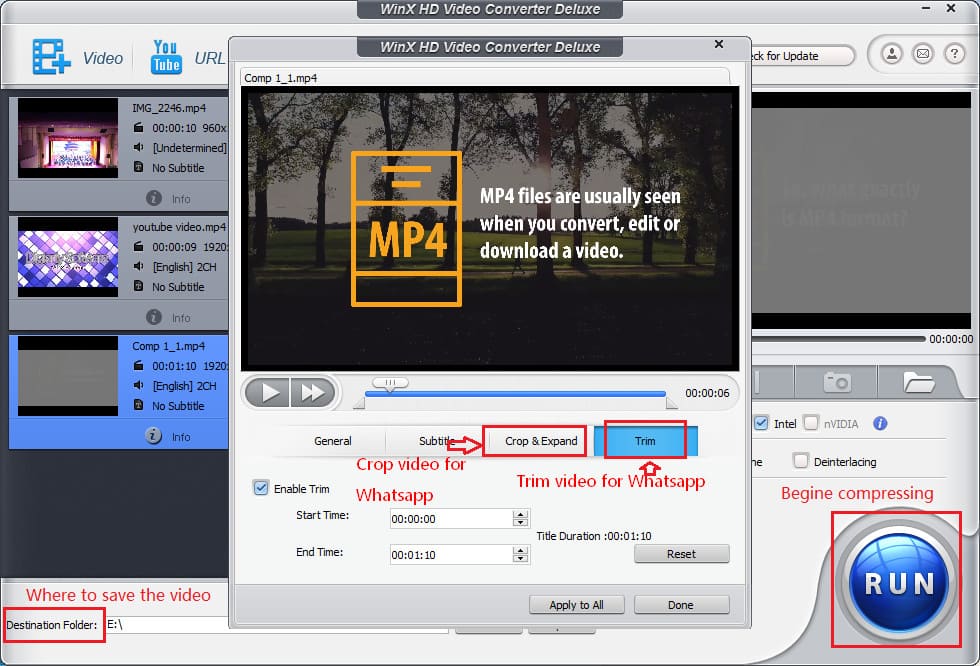Click the Destination Folder path field

pos(276,625)
